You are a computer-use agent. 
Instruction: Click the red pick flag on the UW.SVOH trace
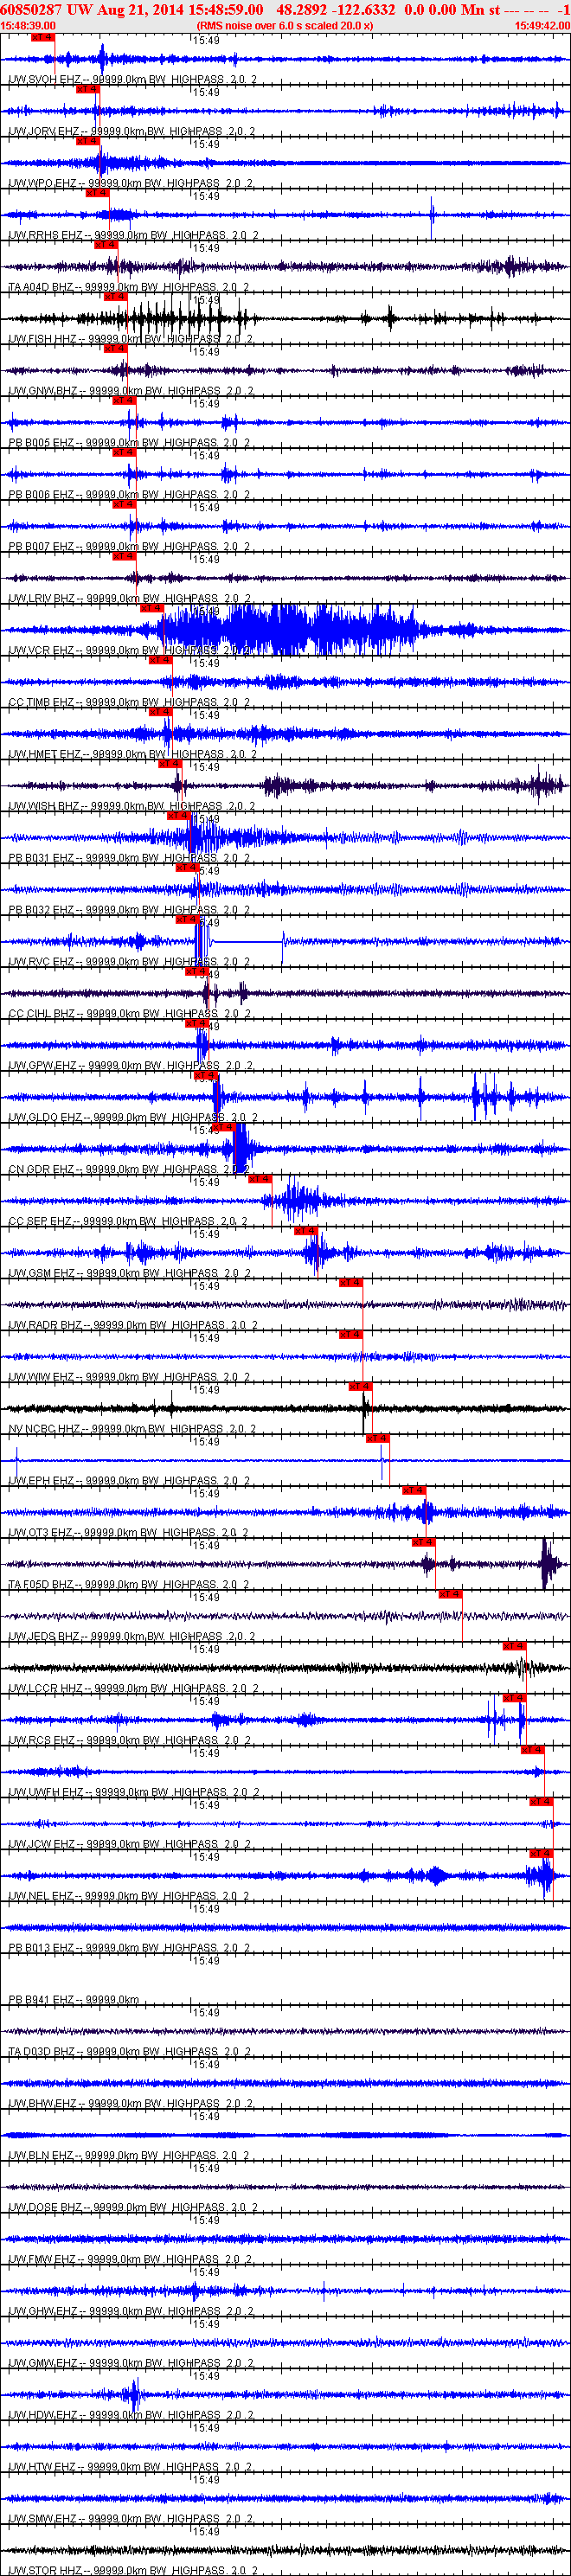click(x=43, y=37)
